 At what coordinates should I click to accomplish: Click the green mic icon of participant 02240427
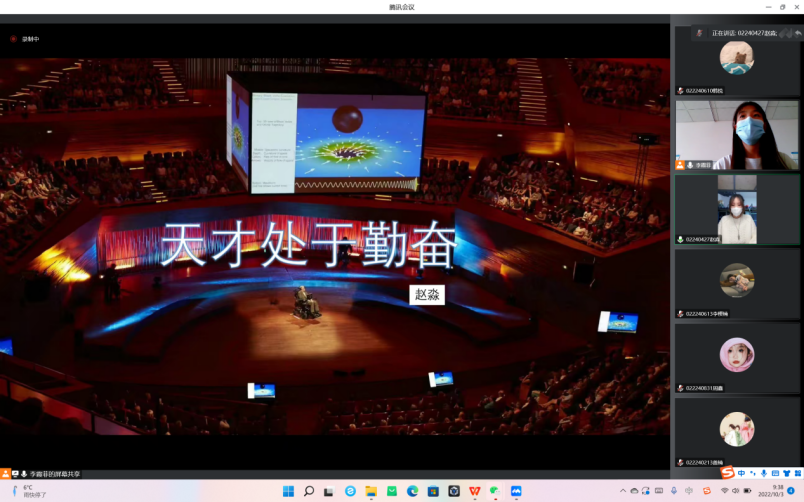click(681, 239)
